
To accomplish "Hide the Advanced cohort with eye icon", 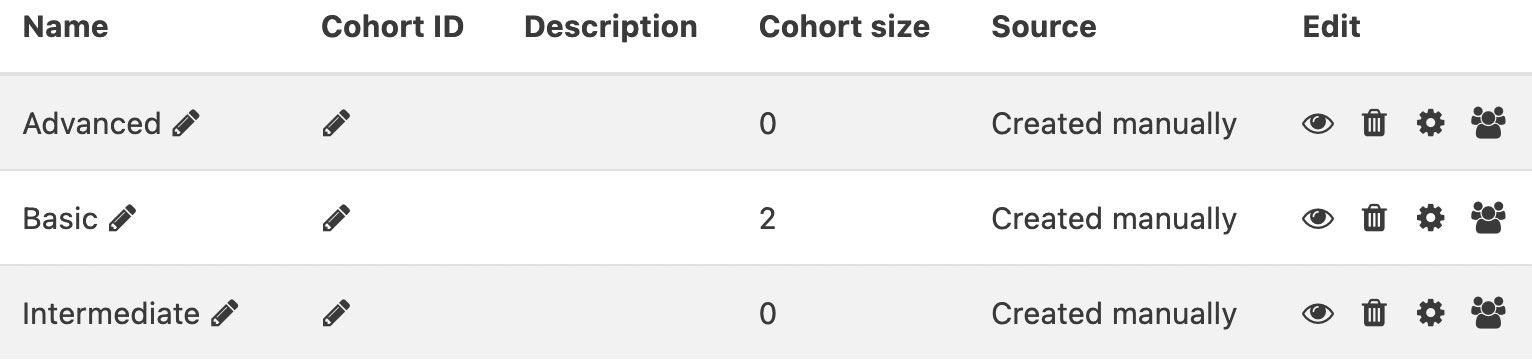I will pyautogui.click(x=1318, y=124).
